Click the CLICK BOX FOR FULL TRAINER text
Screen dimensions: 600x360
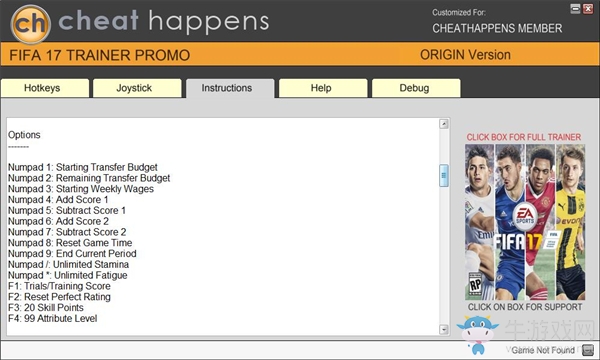(523, 137)
